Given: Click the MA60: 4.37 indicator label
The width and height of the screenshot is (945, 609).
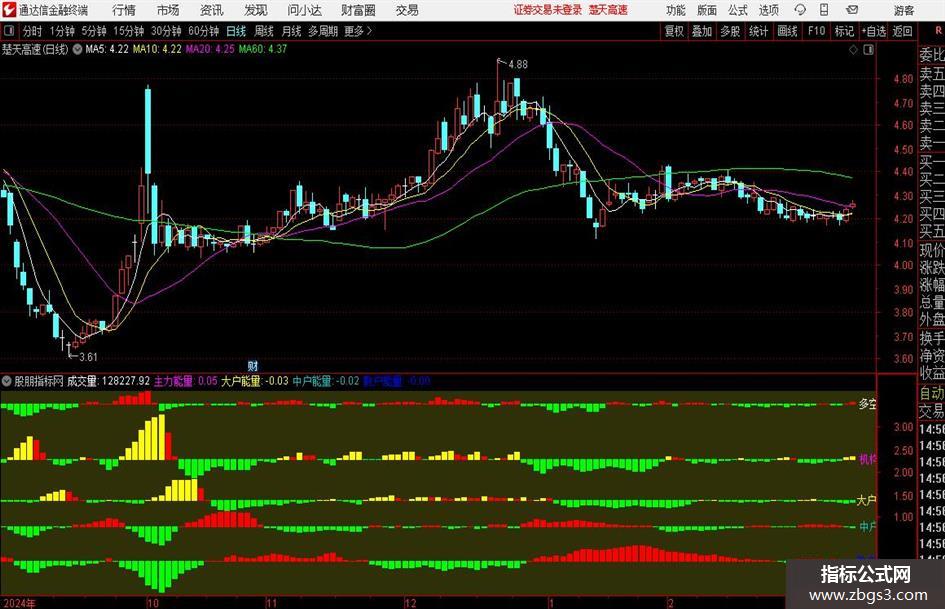Looking at the screenshot, I should pyautogui.click(x=263, y=49).
